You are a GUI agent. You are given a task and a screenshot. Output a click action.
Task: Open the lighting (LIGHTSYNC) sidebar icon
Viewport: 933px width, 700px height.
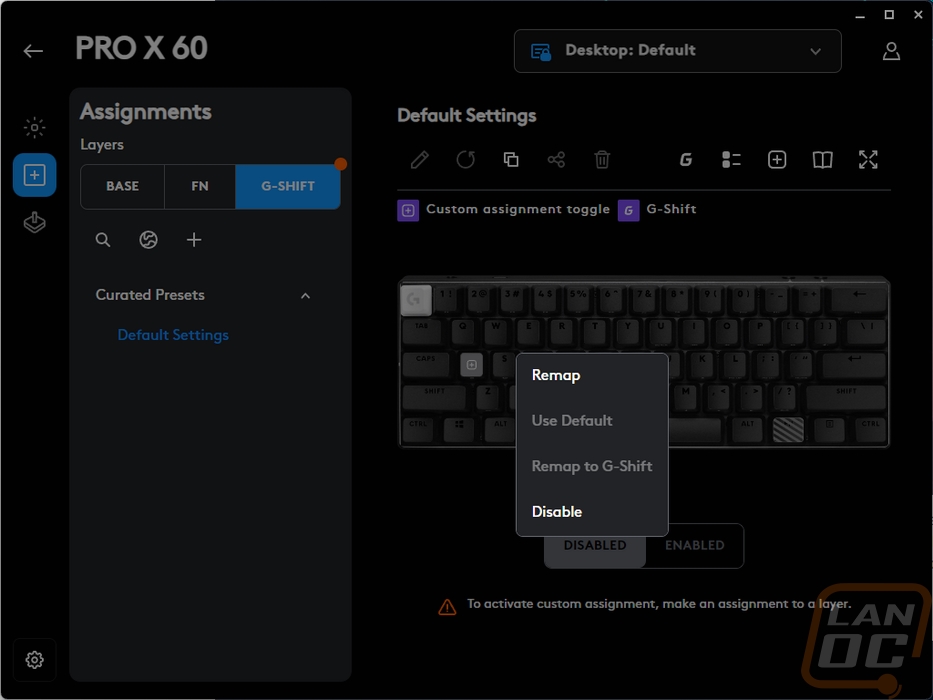(35, 127)
